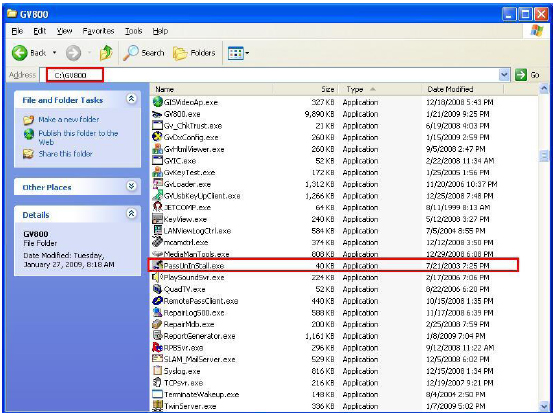This screenshot has height=413, width=556.
Task: Click Make a new folder link
Action: coord(69,119)
